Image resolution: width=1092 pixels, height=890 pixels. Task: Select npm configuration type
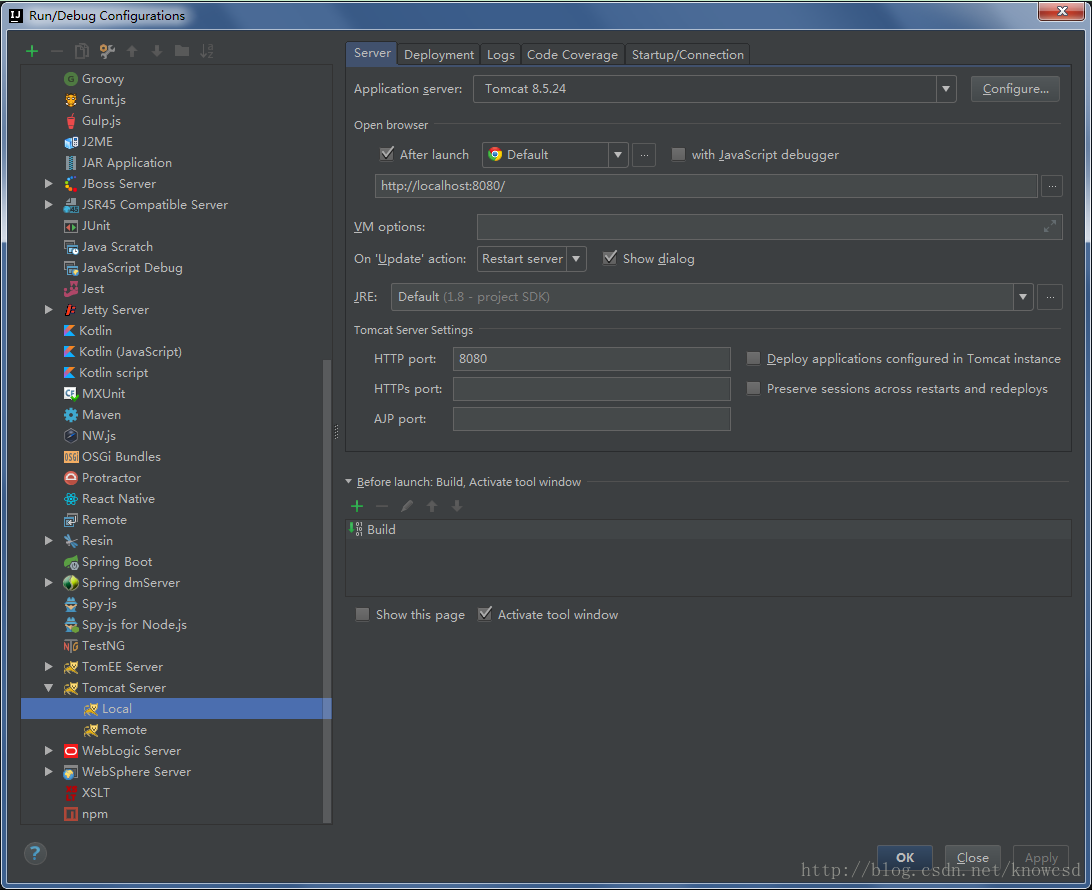pos(94,813)
